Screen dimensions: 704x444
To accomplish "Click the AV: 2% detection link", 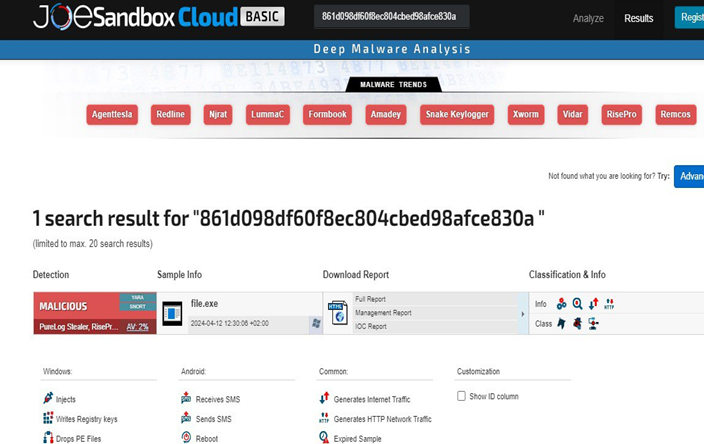I will [x=137, y=327].
